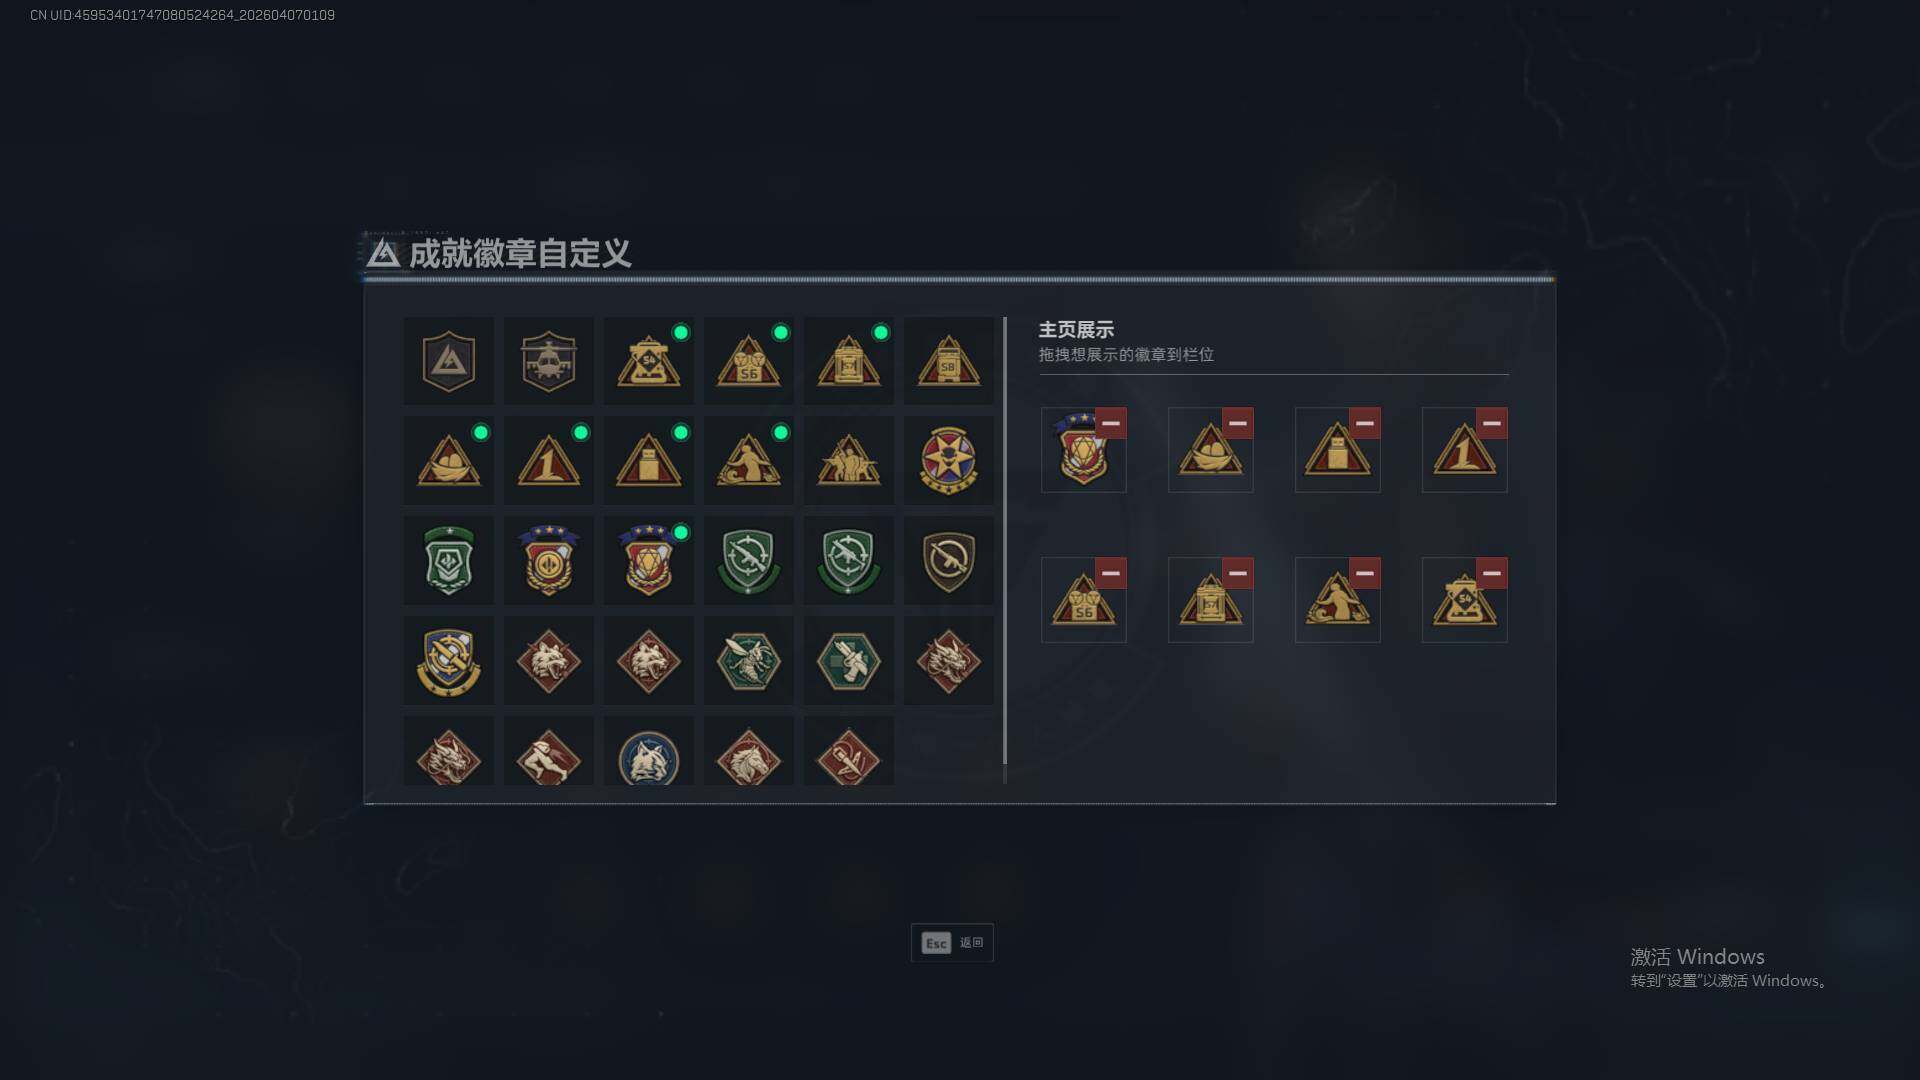The height and width of the screenshot is (1080, 1920).
Task: Pick the bronze rifle shield badge
Action: coord(948,561)
